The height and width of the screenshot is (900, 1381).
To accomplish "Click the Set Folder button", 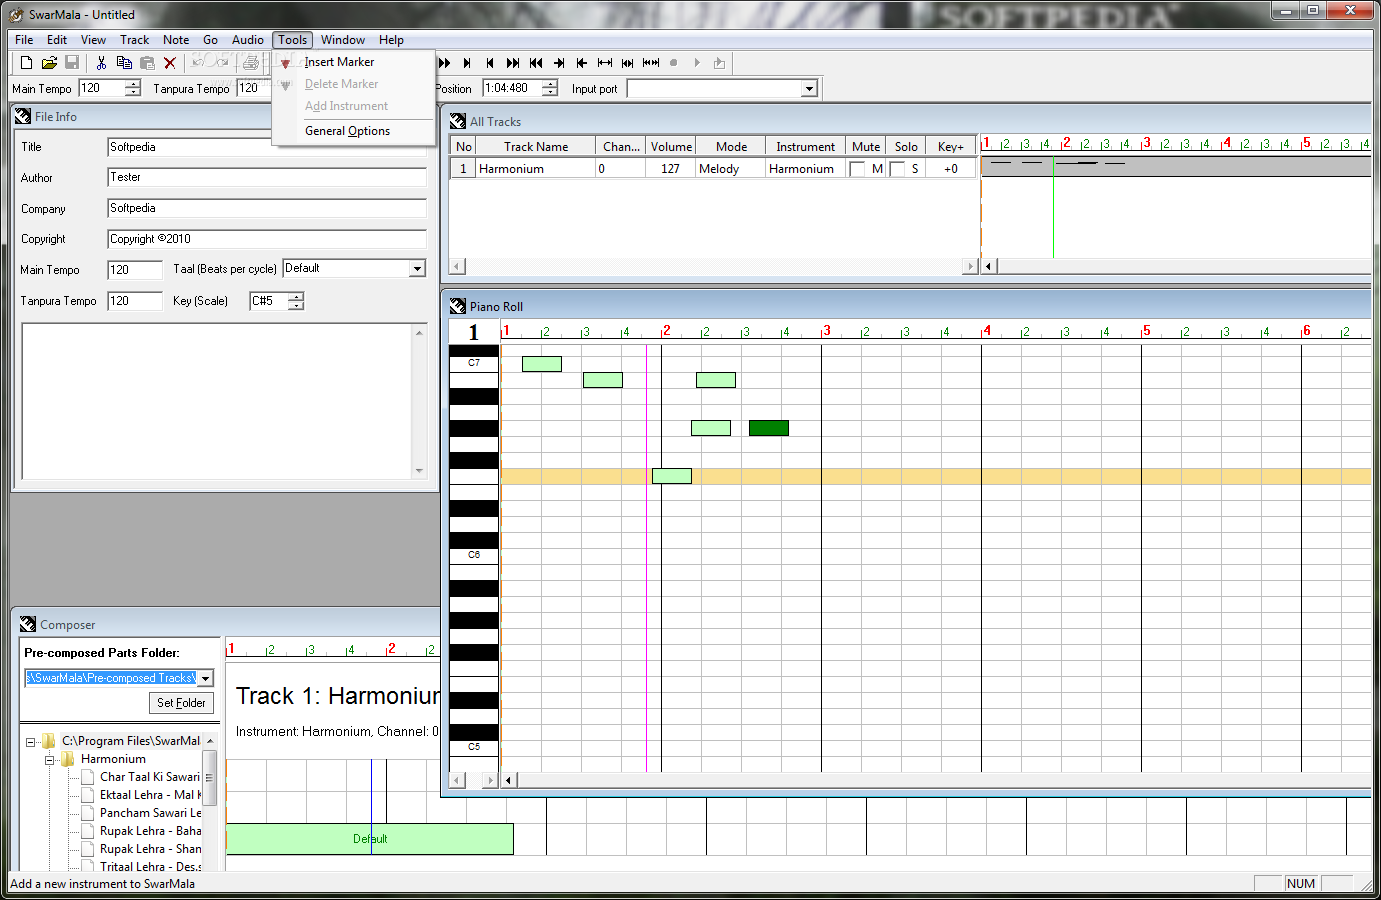I will tap(181, 703).
